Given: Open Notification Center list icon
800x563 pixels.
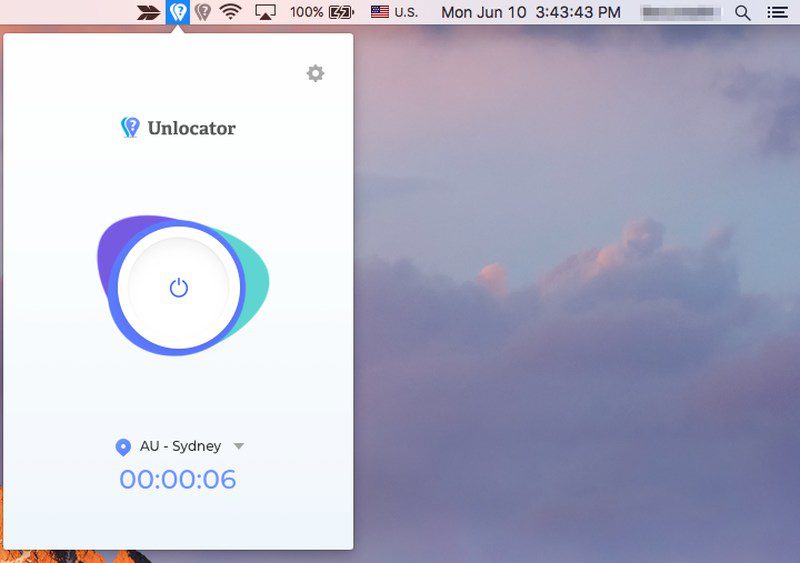Looking at the screenshot, I should pyautogui.click(x=778, y=12).
